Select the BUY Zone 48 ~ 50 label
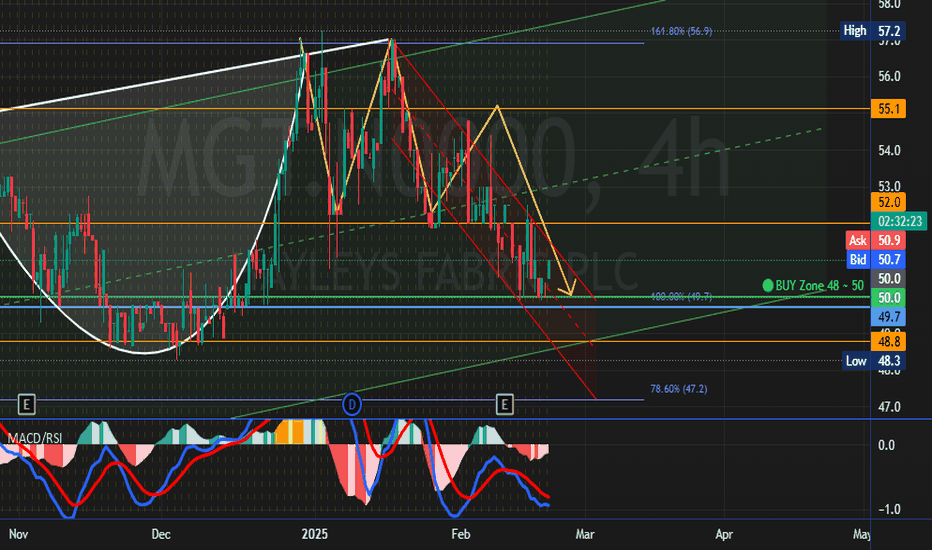Image resolution: width=932 pixels, height=550 pixels. click(813, 285)
